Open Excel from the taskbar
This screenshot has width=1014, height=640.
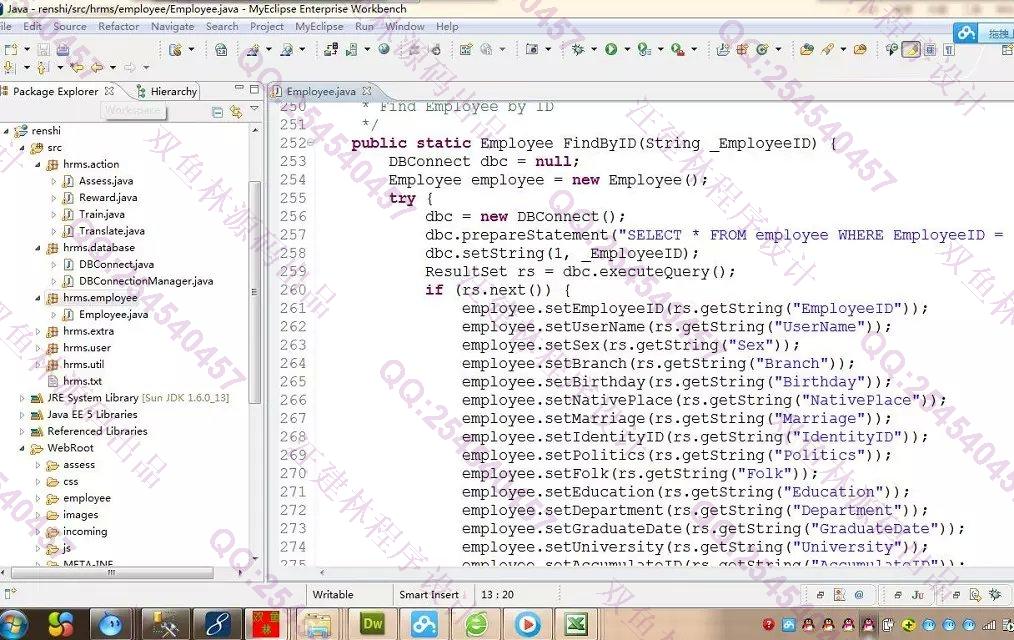(x=576, y=623)
